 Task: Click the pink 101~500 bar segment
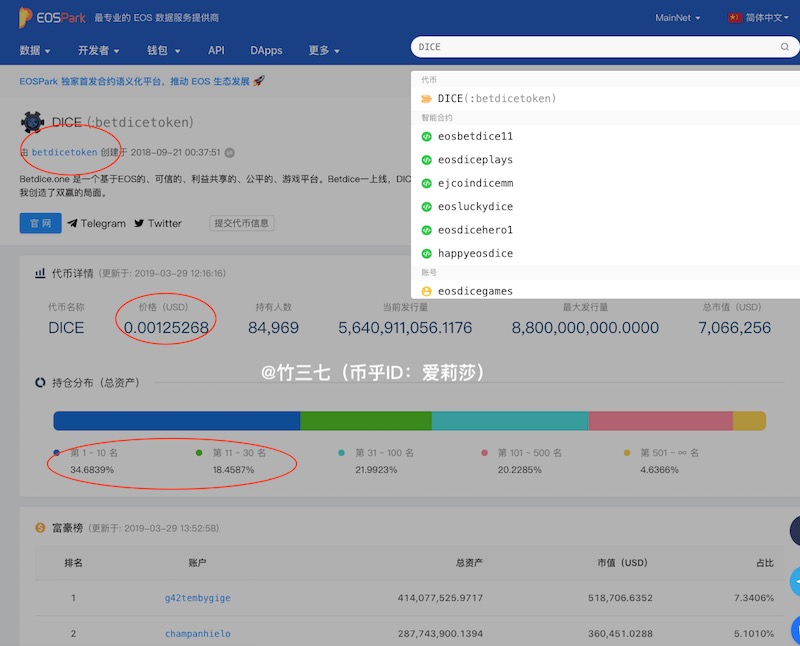click(661, 421)
